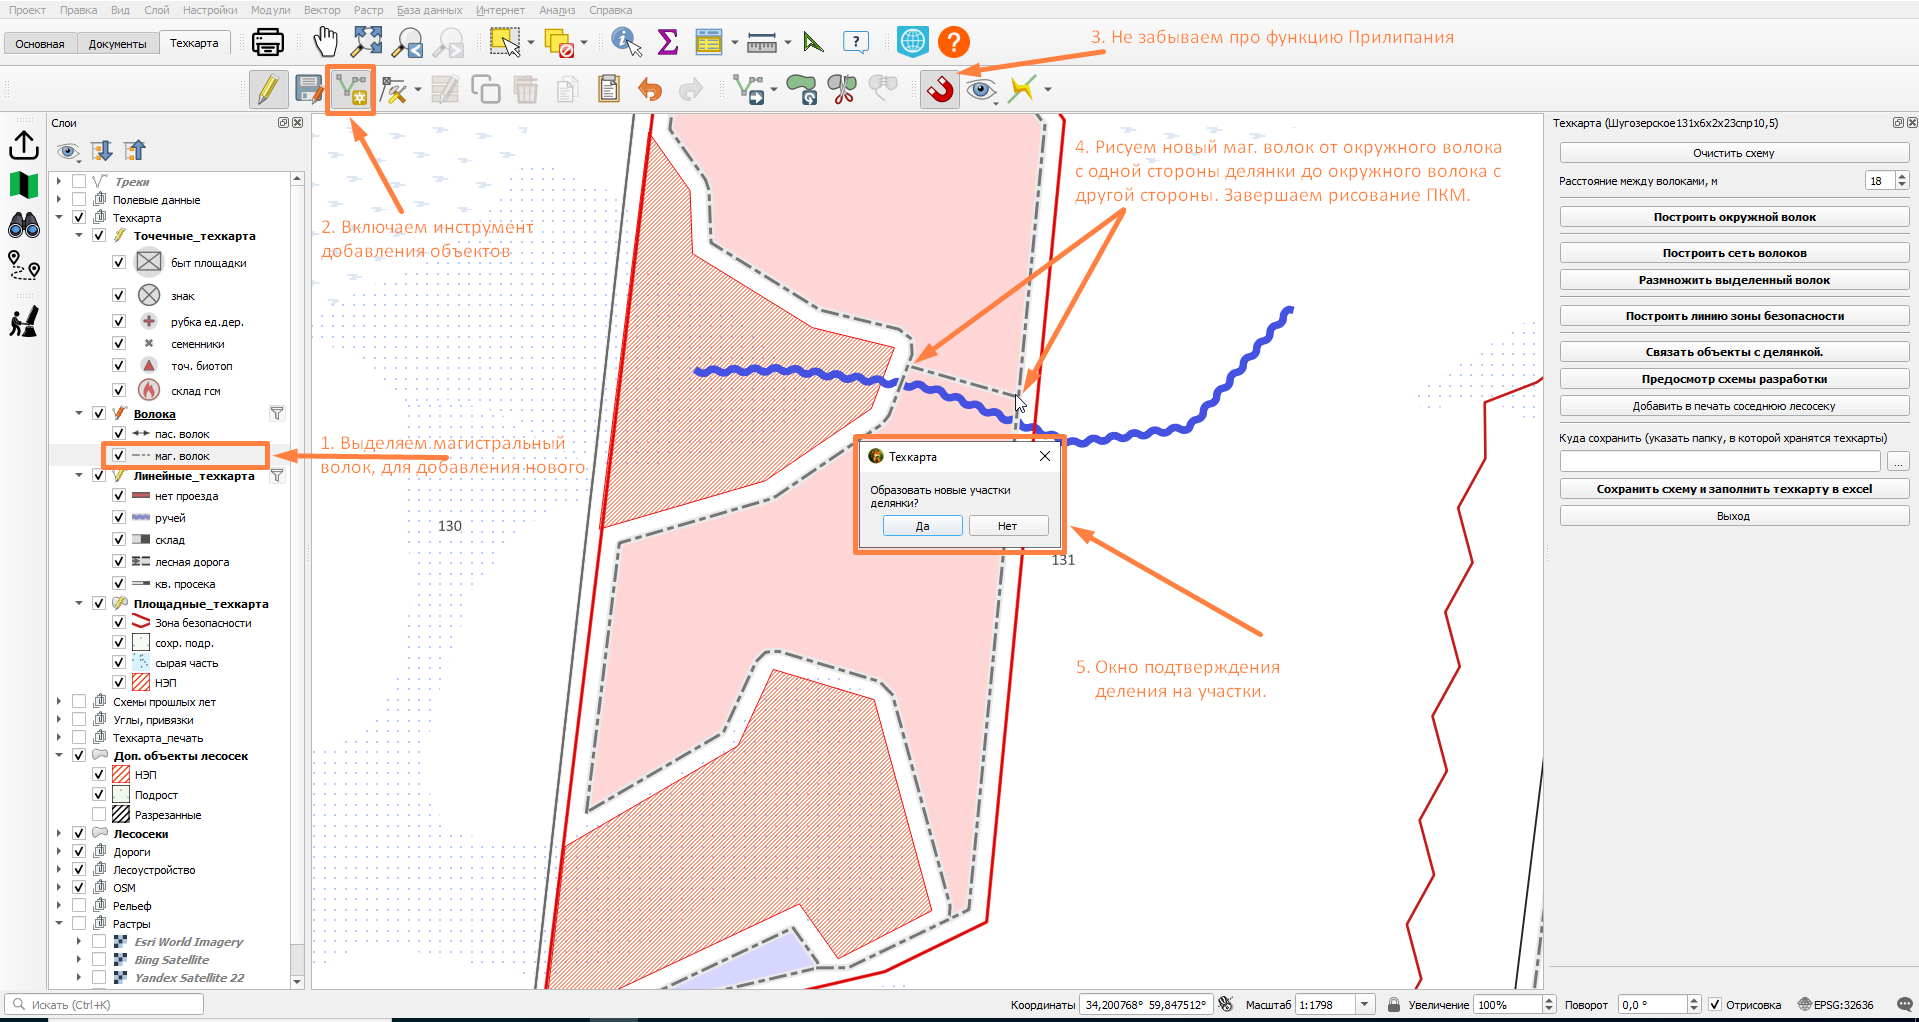Image resolution: width=1919 pixels, height=1022 pixels.
Task: Toggle editing with the pencil icon
Action: 268,89
